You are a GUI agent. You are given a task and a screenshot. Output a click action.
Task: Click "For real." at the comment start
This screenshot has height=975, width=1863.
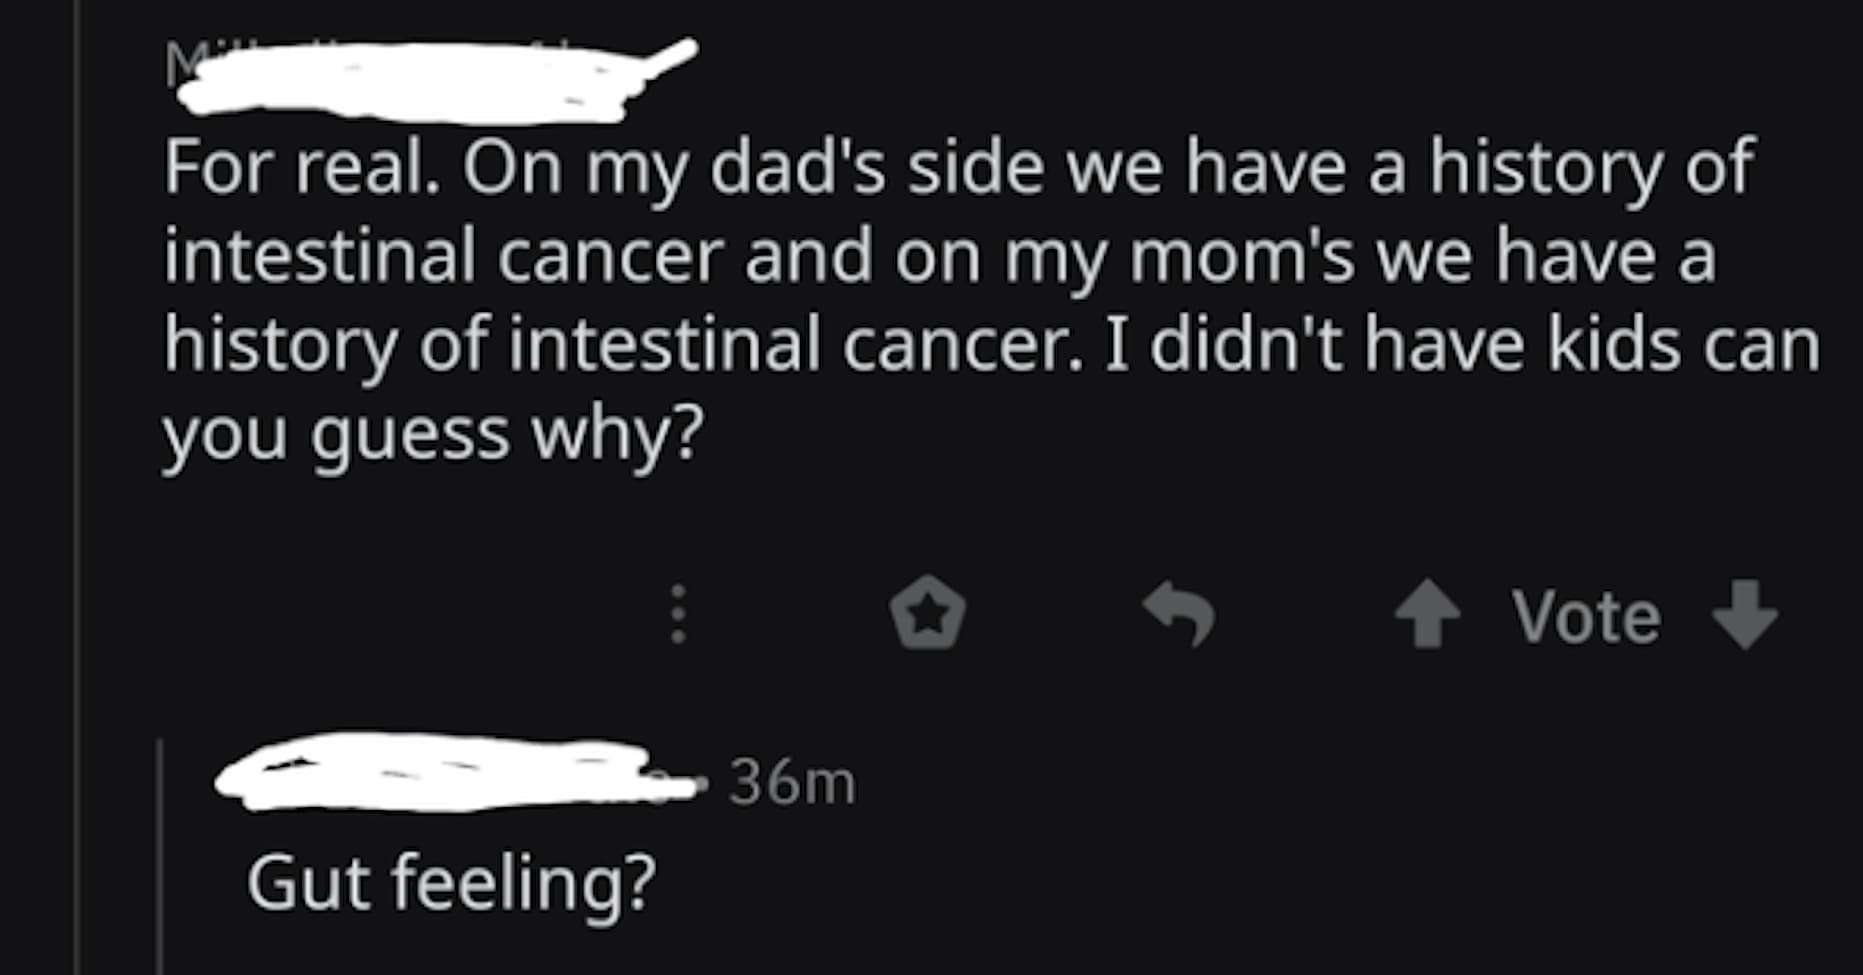tap(300, 168)
